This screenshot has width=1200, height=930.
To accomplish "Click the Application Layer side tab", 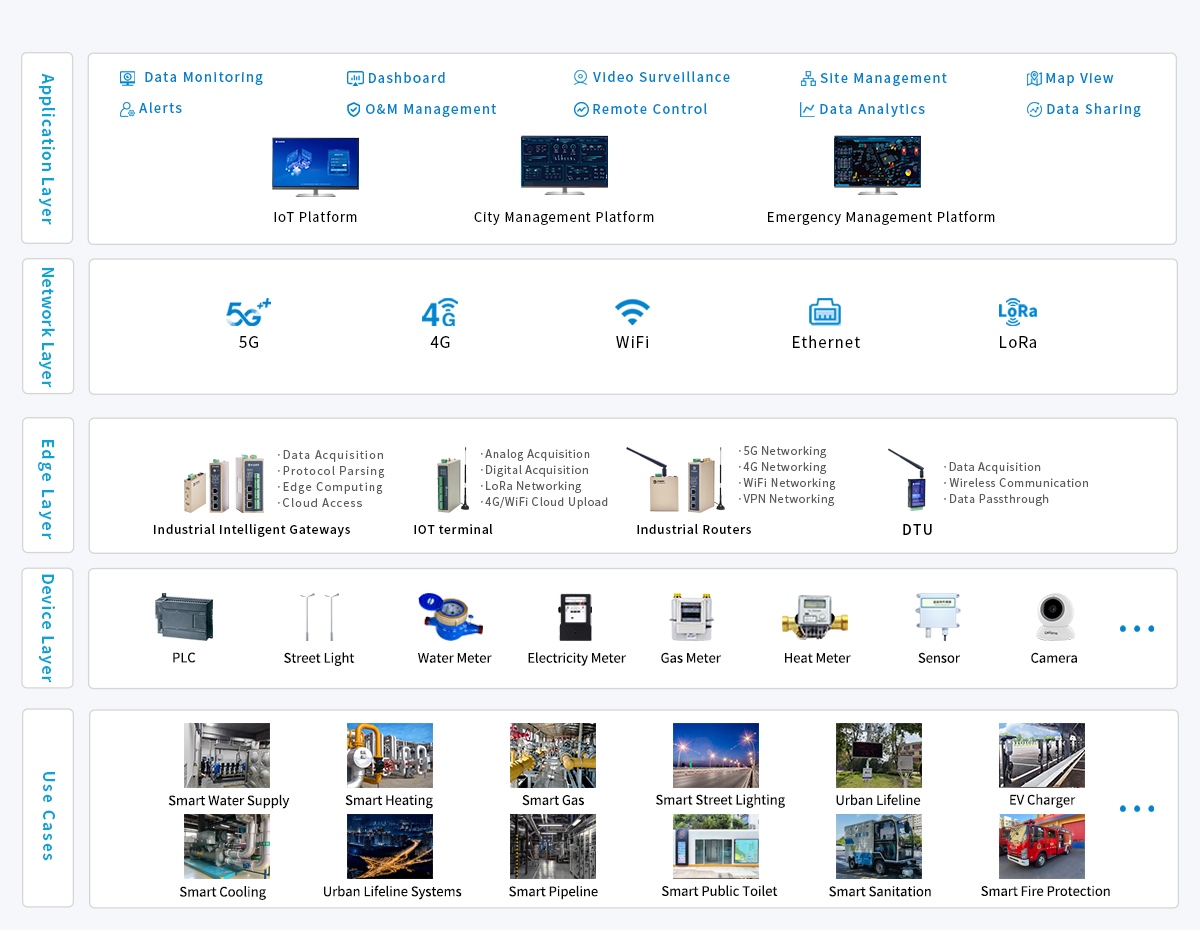I will point(47,148).
